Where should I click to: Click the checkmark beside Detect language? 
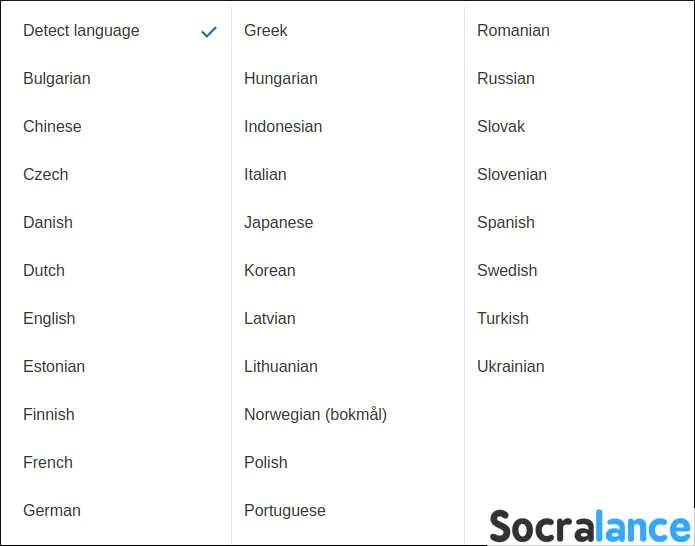(x=209, y=32)
